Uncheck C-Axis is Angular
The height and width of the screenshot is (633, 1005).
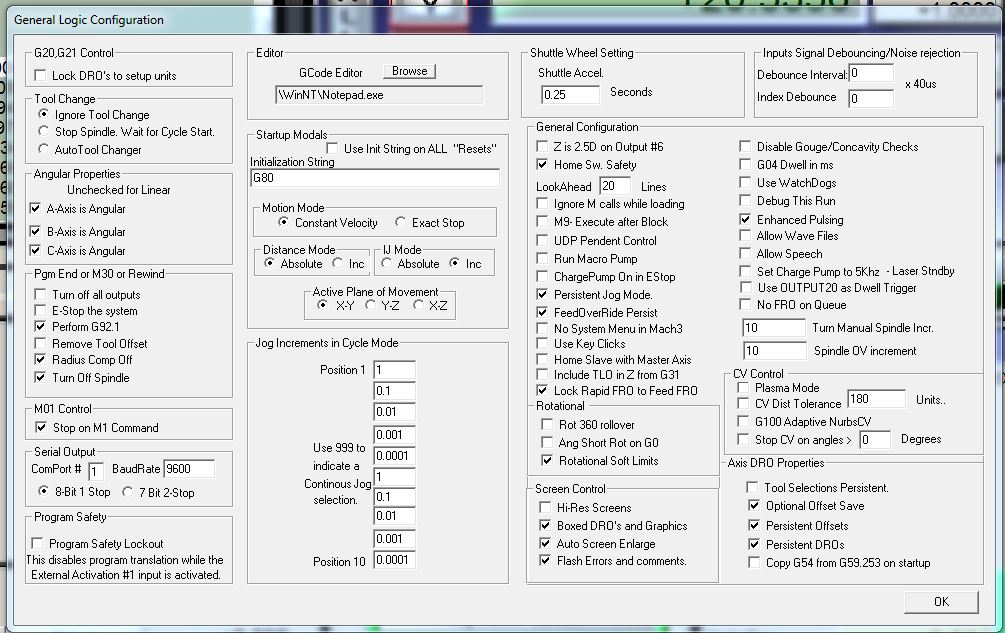click(35, 251)
